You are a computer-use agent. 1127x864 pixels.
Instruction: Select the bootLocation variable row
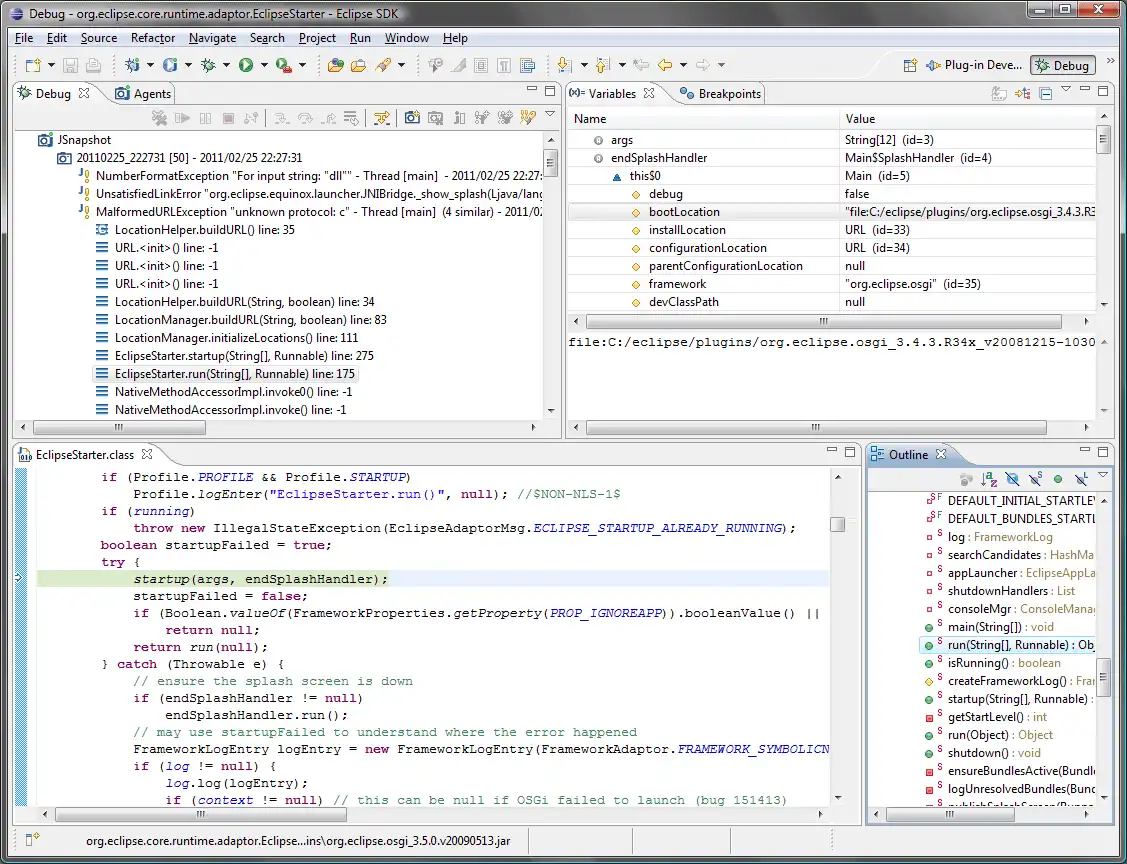click(831, 212)
